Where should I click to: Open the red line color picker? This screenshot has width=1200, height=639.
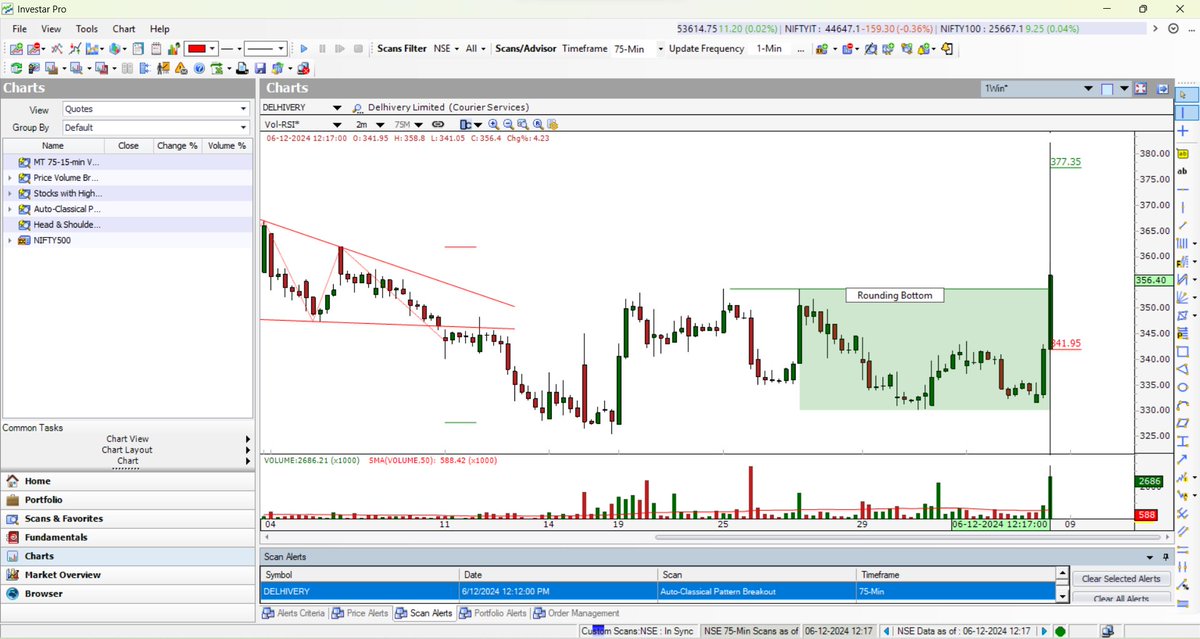pyautogui.click(x=201, y=48)
